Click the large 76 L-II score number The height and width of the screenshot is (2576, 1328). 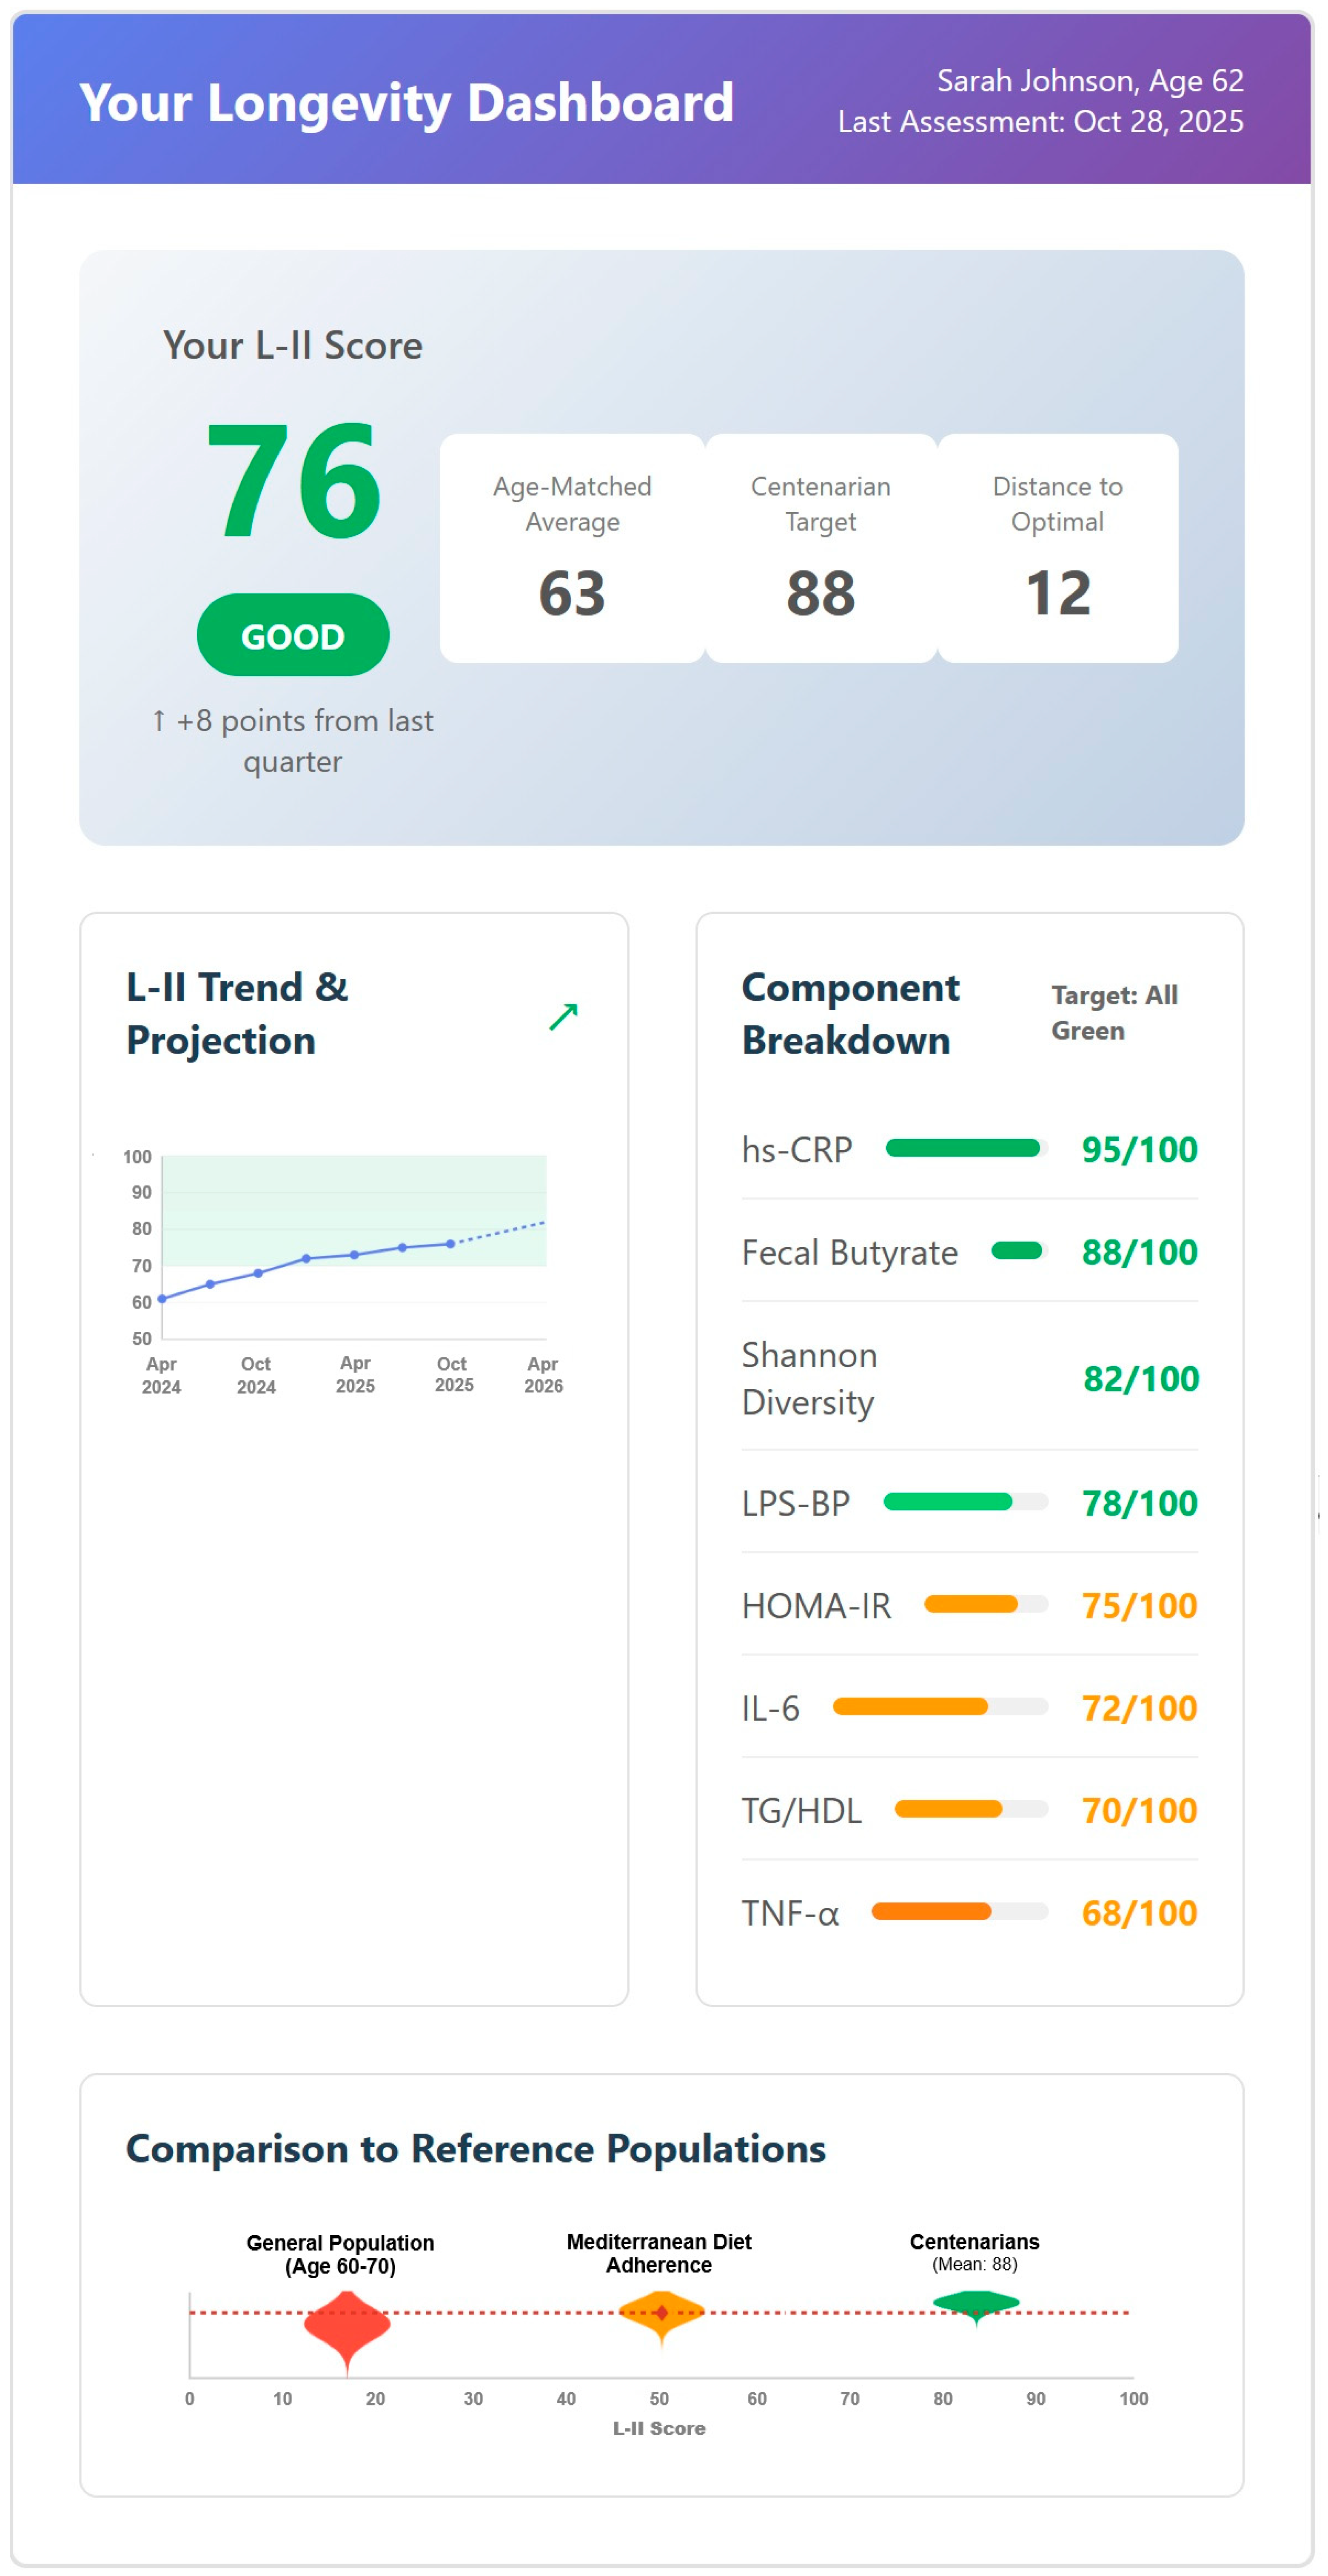tap(293, 480)
